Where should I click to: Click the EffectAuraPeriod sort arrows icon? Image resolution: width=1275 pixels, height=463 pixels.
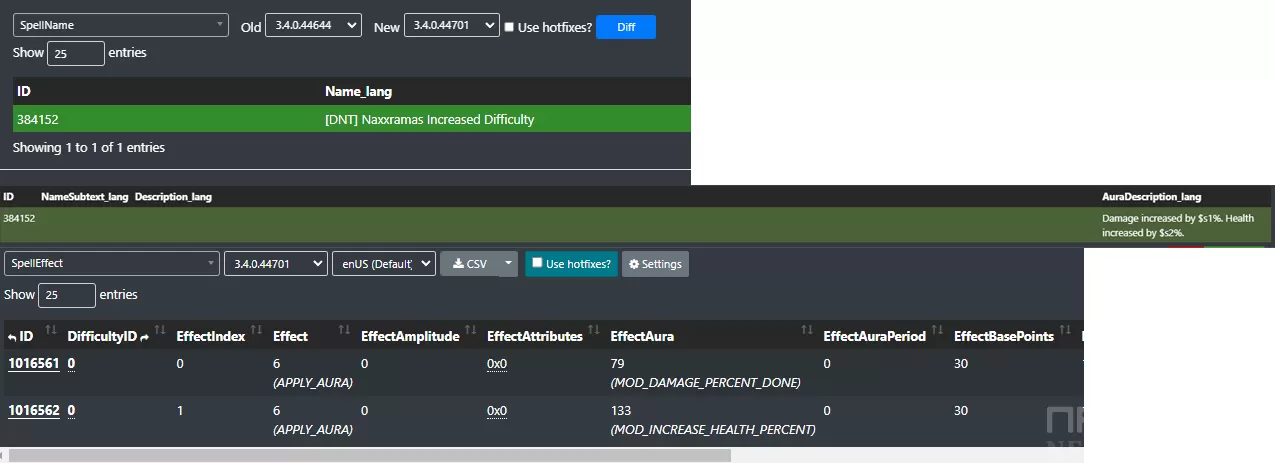point(936,331)
